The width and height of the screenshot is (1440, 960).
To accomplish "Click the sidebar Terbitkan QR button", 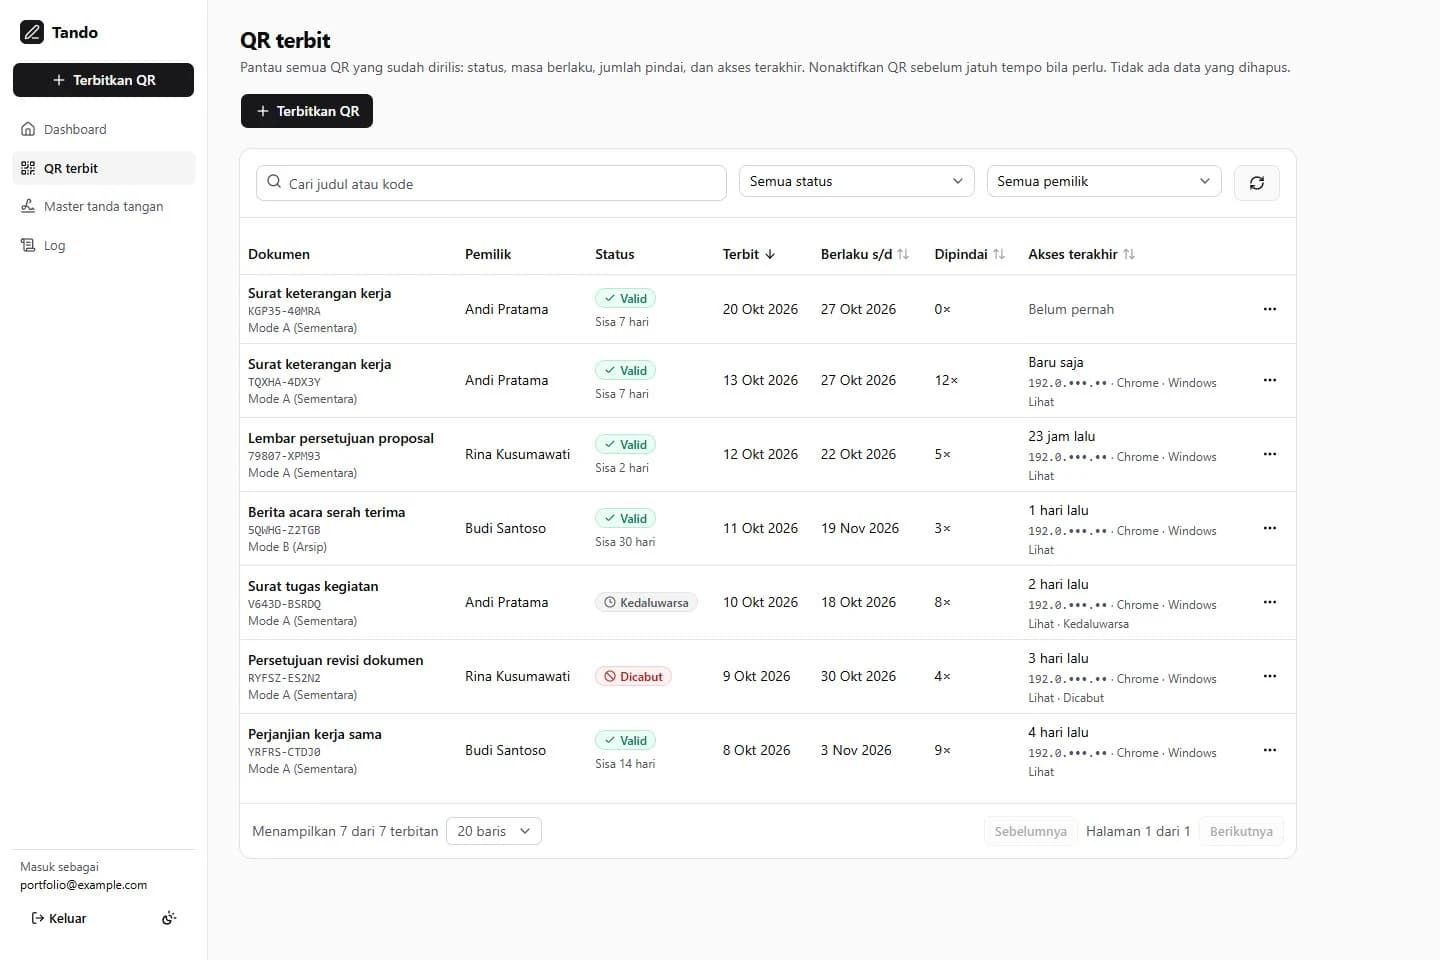I will [103, 80].
